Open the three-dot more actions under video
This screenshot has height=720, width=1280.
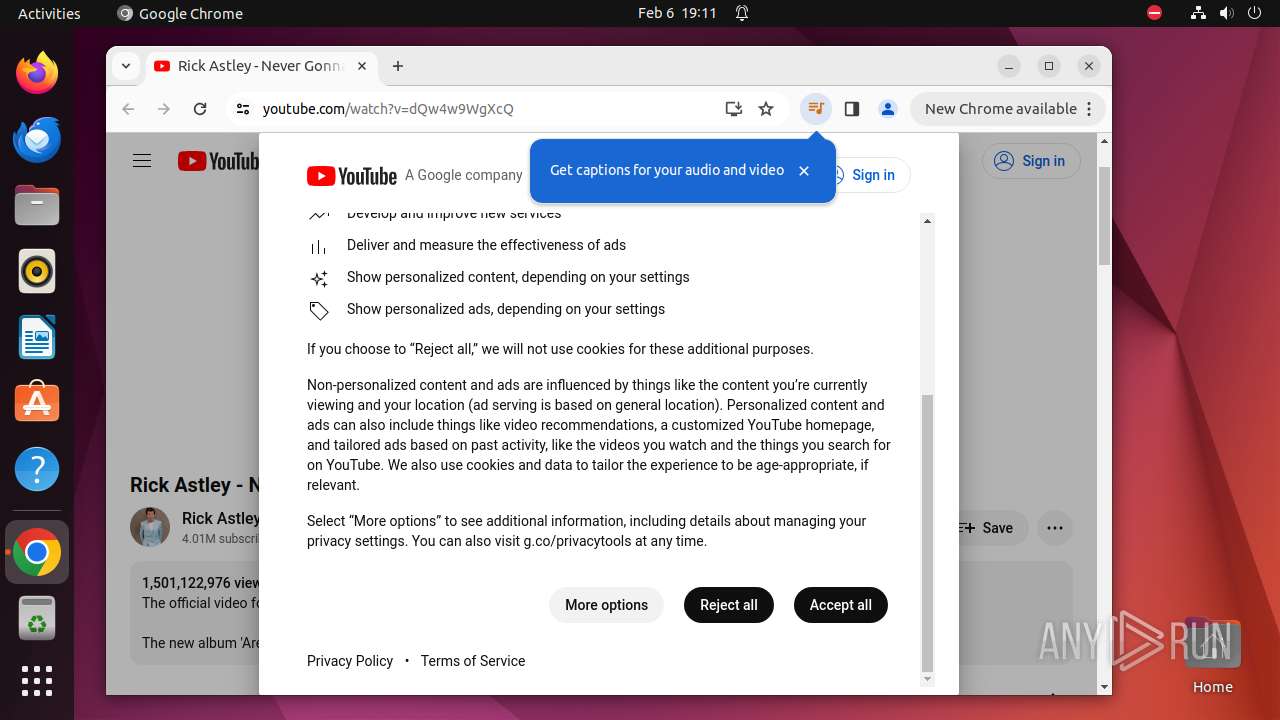click(1055, 528)
